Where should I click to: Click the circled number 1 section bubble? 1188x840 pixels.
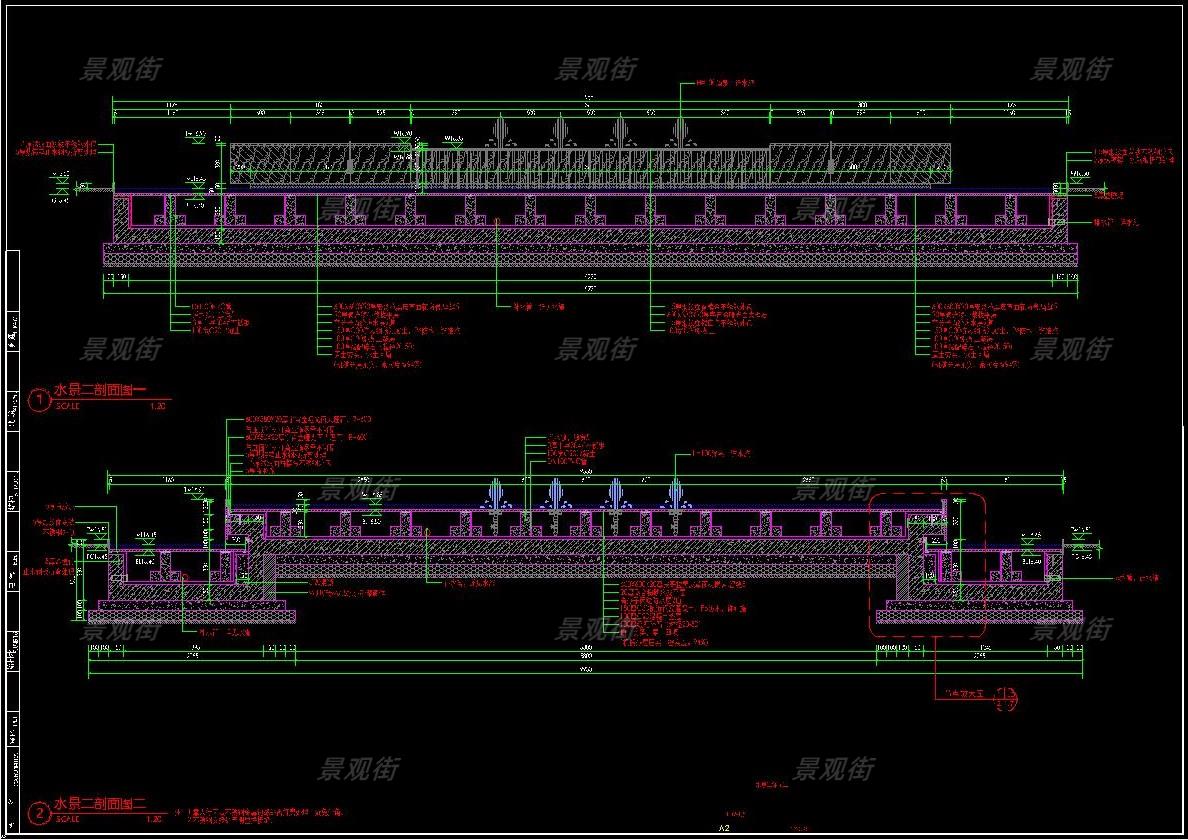pos(40,400)
